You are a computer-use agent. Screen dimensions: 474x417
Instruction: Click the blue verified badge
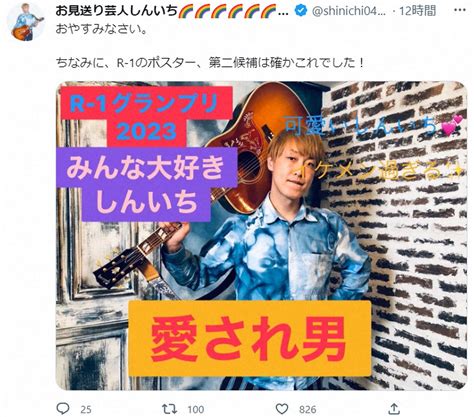click(301, 11)
